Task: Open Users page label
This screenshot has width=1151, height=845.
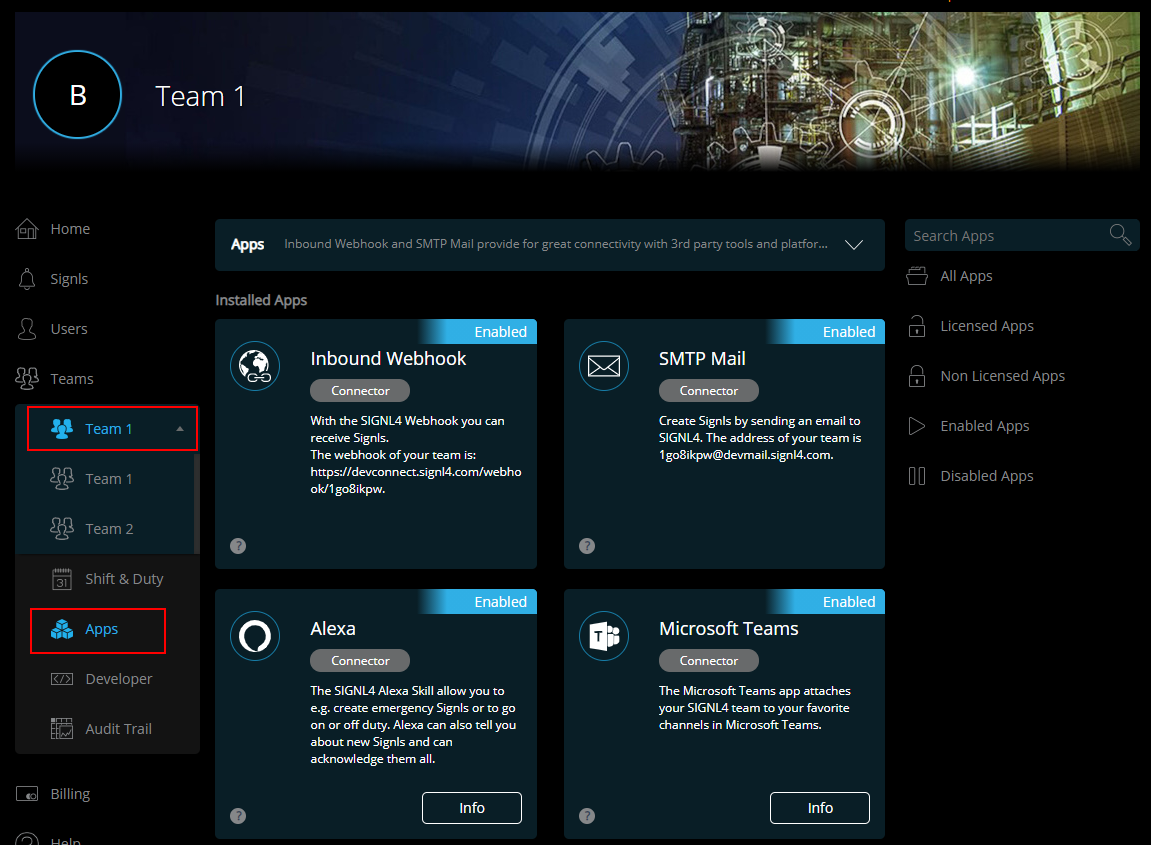Action: click(69, 329)
